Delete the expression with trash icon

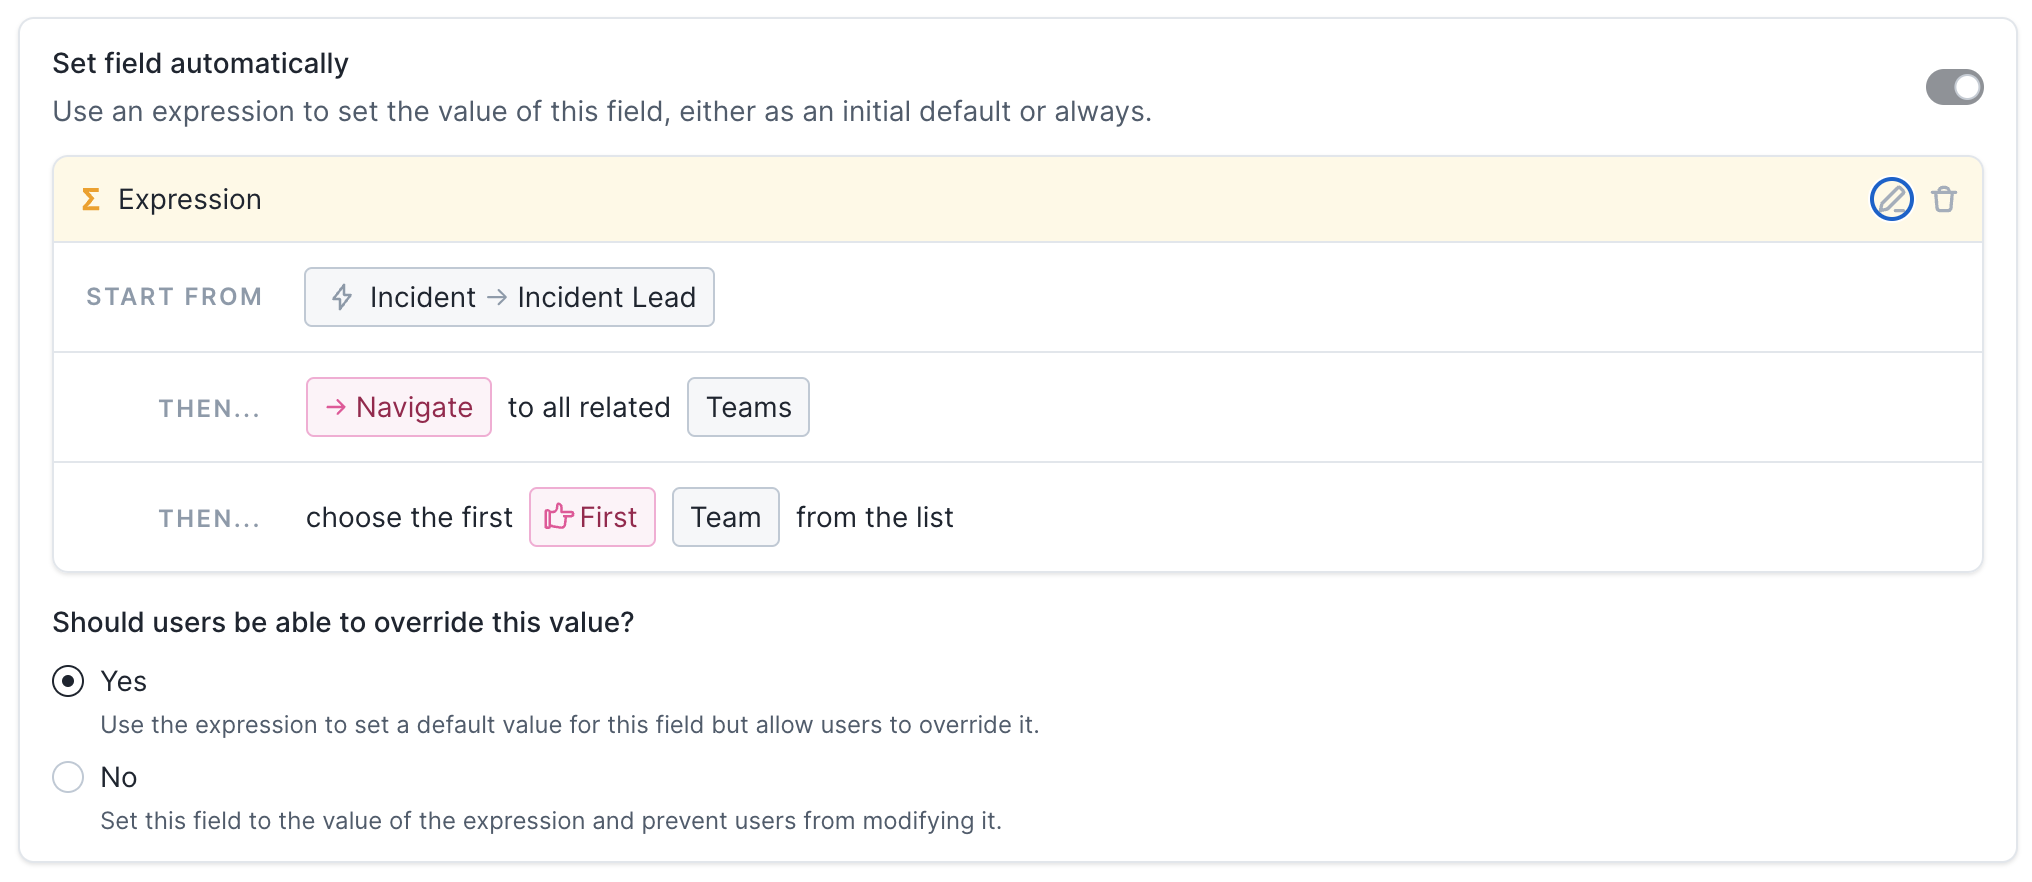pyautogui.click(x=1943, y=199)
